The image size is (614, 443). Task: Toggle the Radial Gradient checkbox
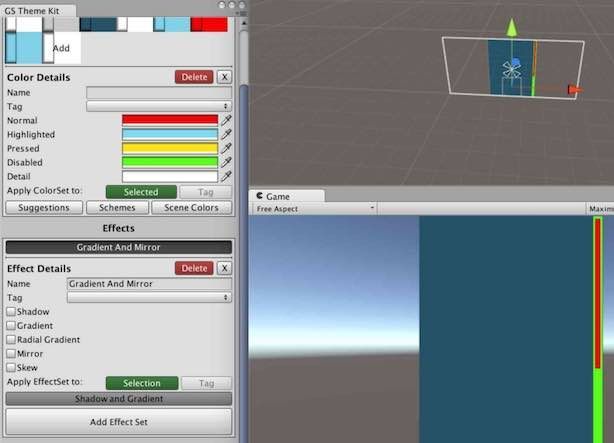point(11,340)
